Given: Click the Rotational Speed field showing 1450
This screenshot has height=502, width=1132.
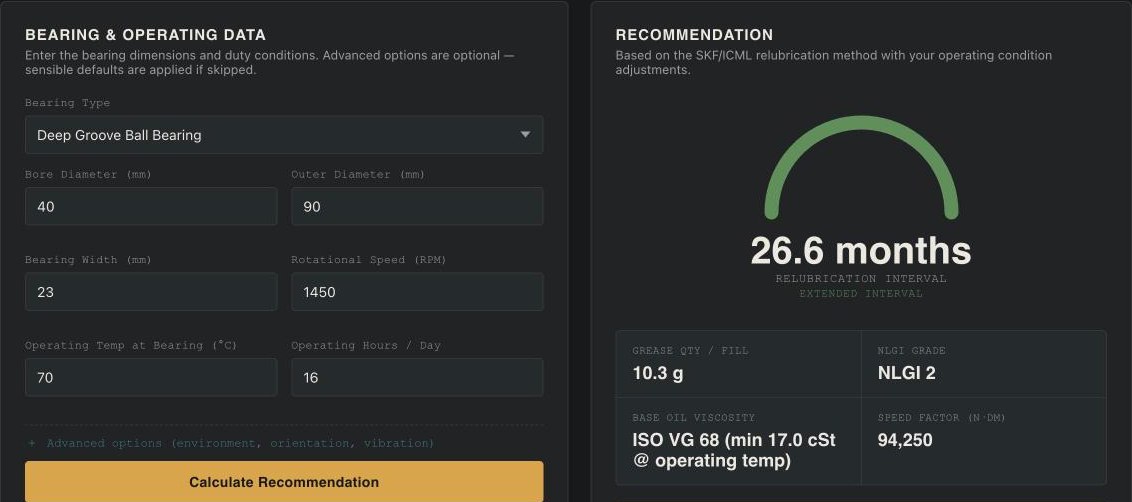Looking at the screenshot, I should 417,292.
